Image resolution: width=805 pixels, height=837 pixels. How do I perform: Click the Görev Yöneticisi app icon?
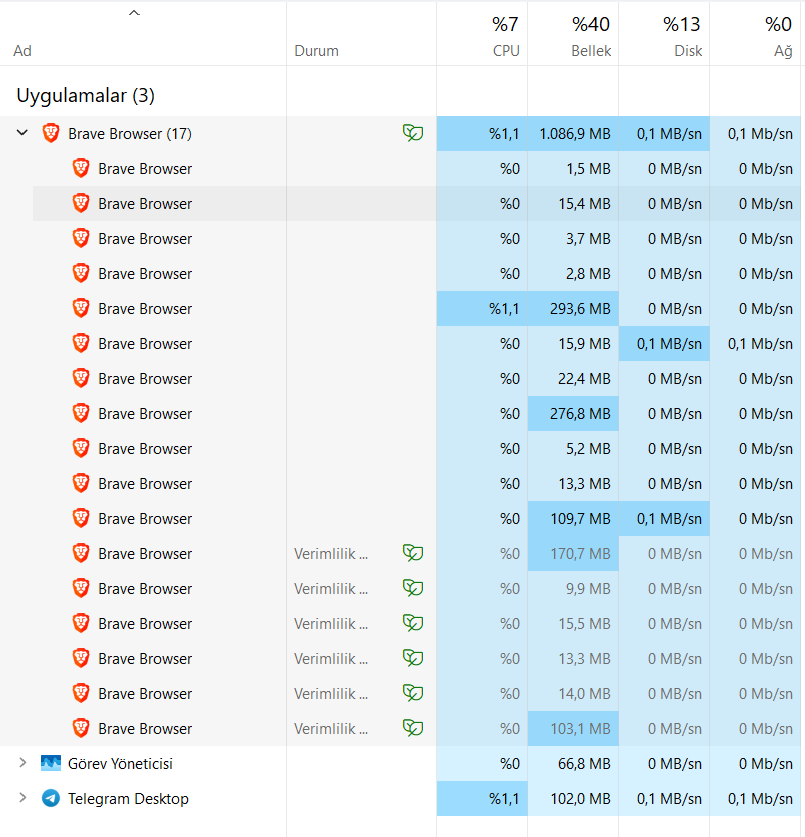pyautogui.click(x=51, y=763)
